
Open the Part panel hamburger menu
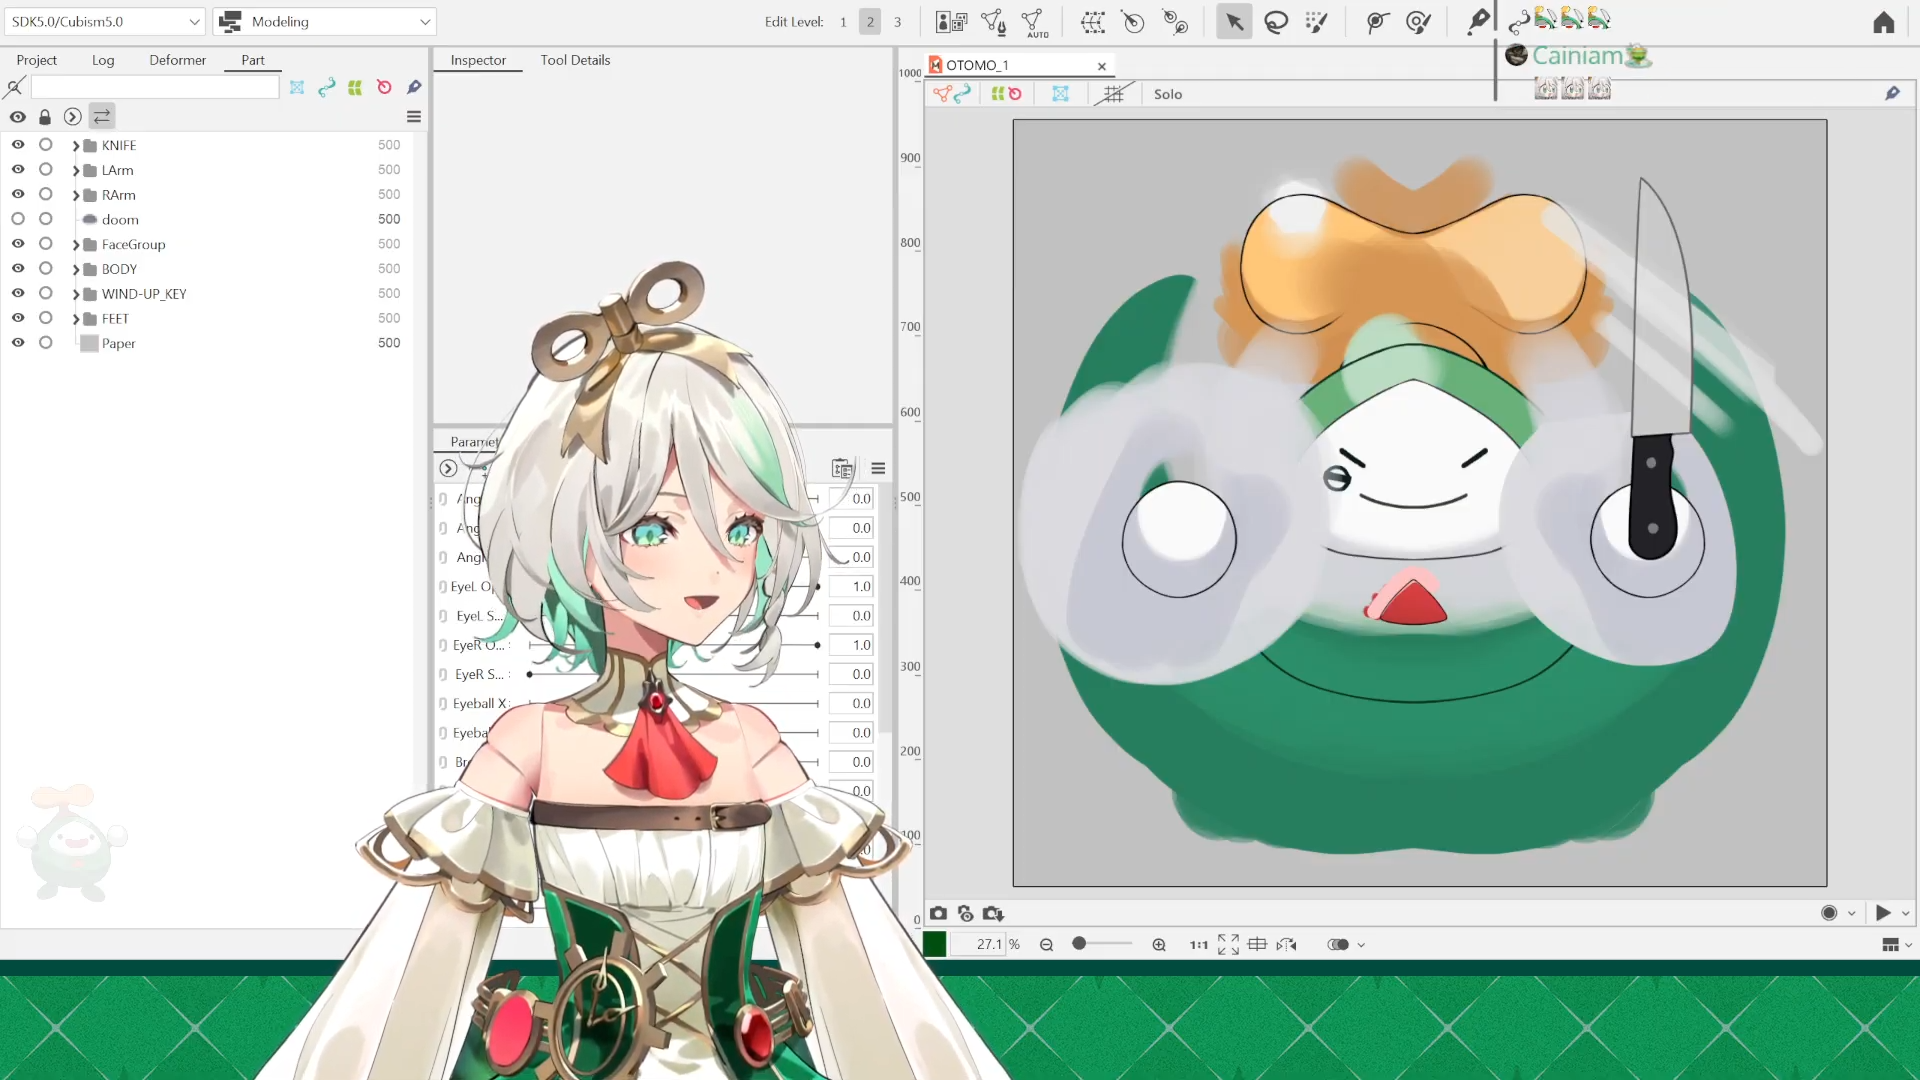coord(413,117)
